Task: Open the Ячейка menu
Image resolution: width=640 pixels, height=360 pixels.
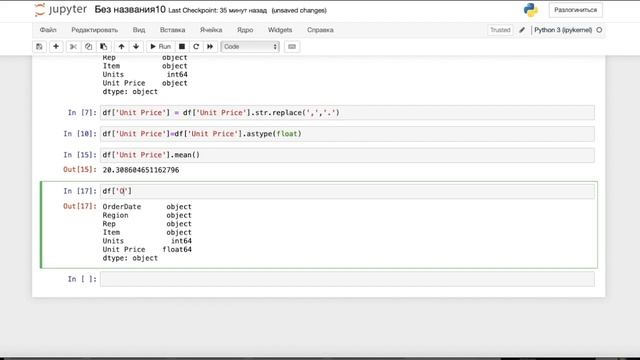Action: 211,30
